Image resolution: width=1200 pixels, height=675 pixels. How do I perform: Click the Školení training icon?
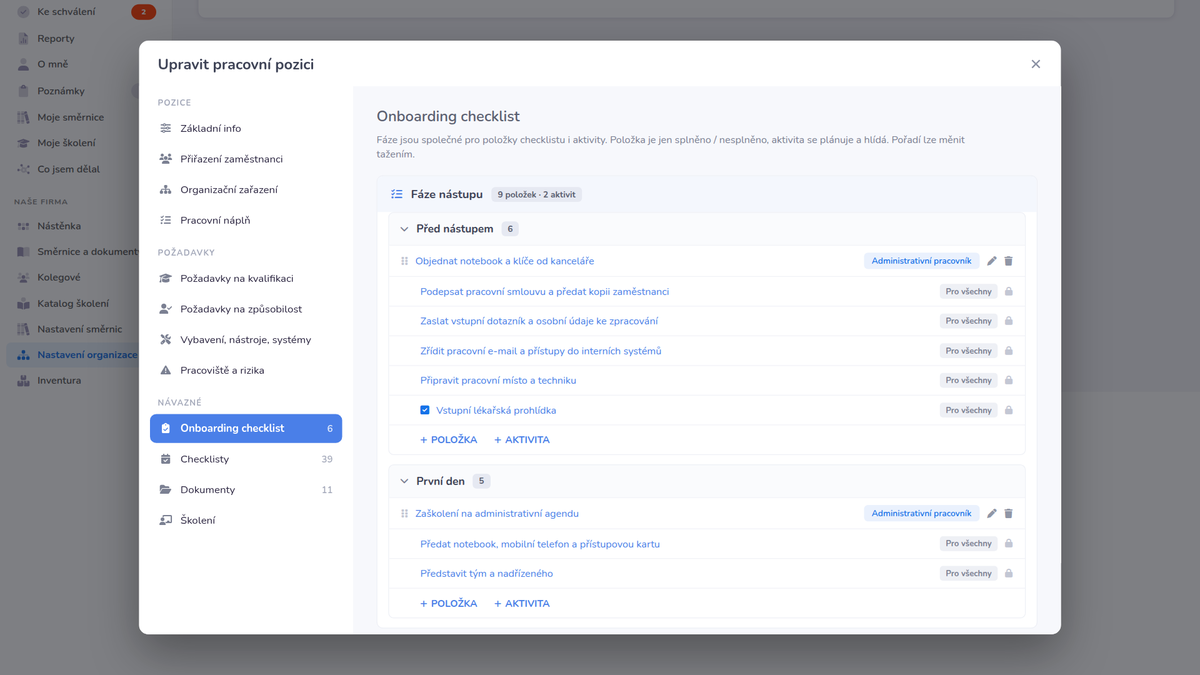point(166,520)
